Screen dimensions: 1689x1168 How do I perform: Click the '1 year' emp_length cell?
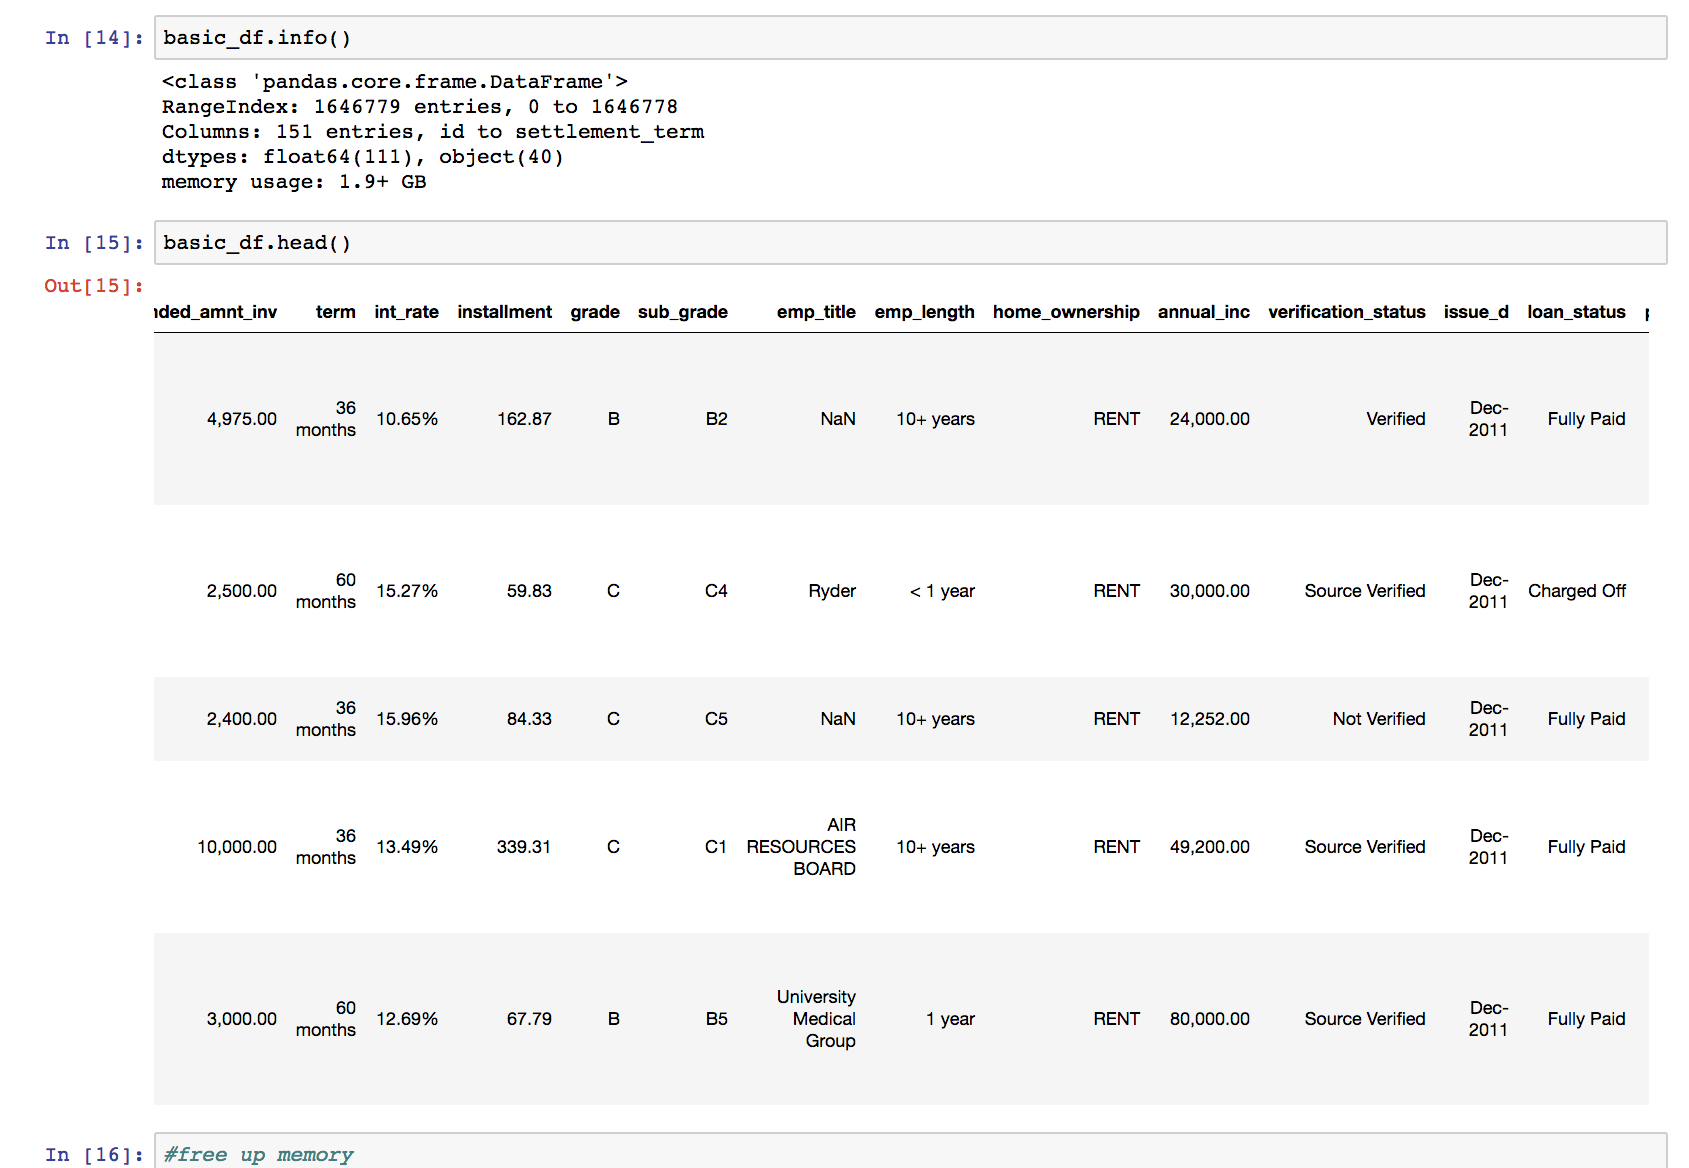950,1019
